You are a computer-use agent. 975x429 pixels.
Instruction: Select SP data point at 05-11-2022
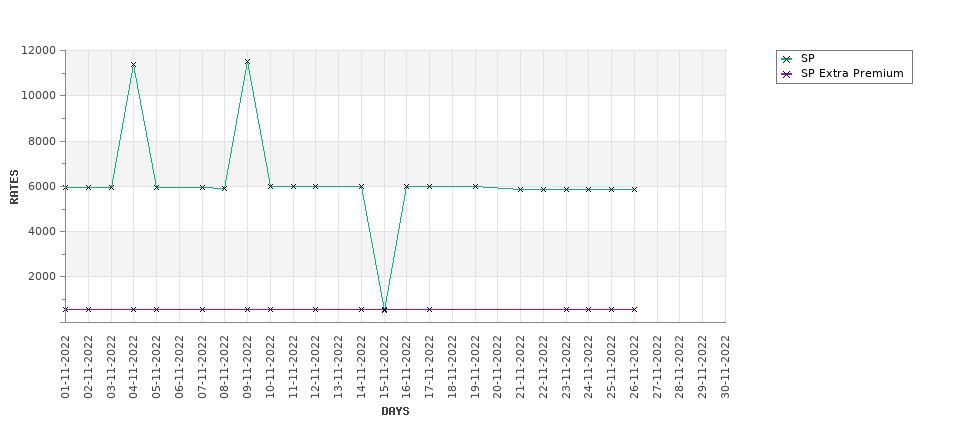157,187
